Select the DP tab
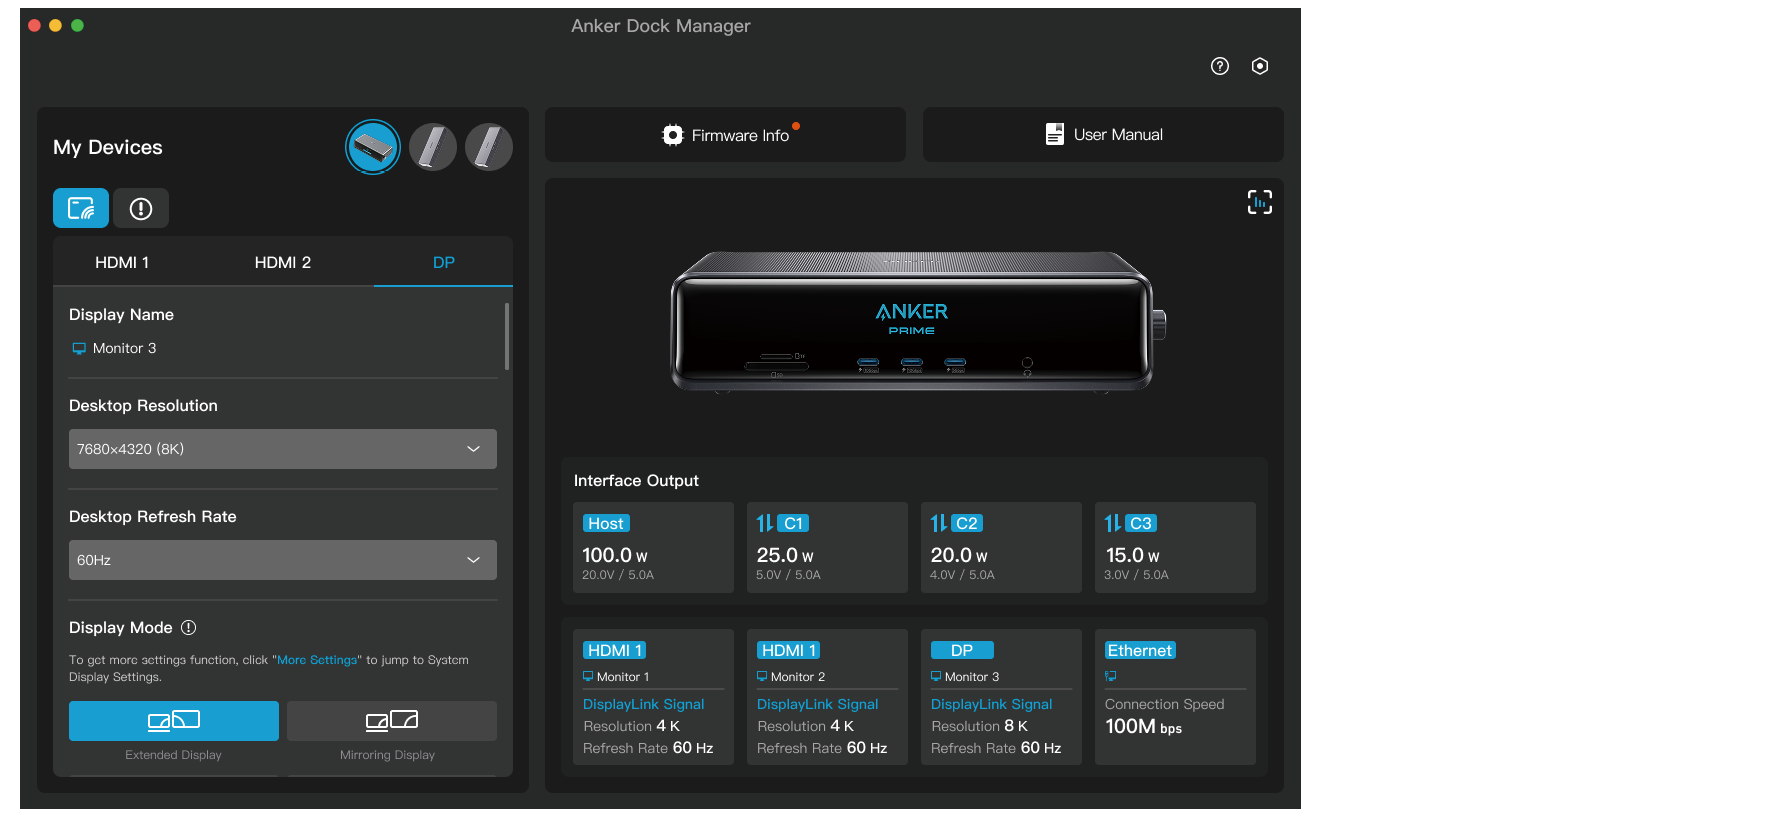The width and height of the screenshot is (1771, 817). (443, 262)
